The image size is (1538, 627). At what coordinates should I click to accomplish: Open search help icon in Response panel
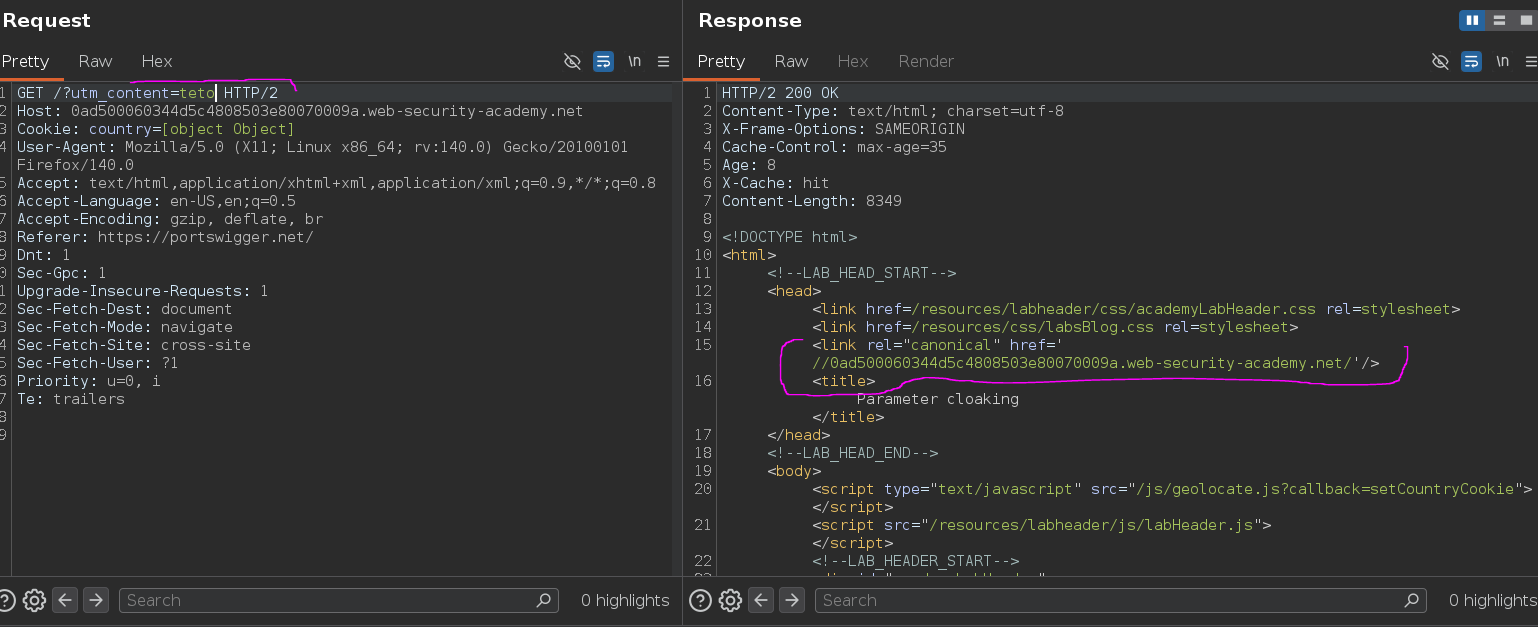click(x=700, y=600)
